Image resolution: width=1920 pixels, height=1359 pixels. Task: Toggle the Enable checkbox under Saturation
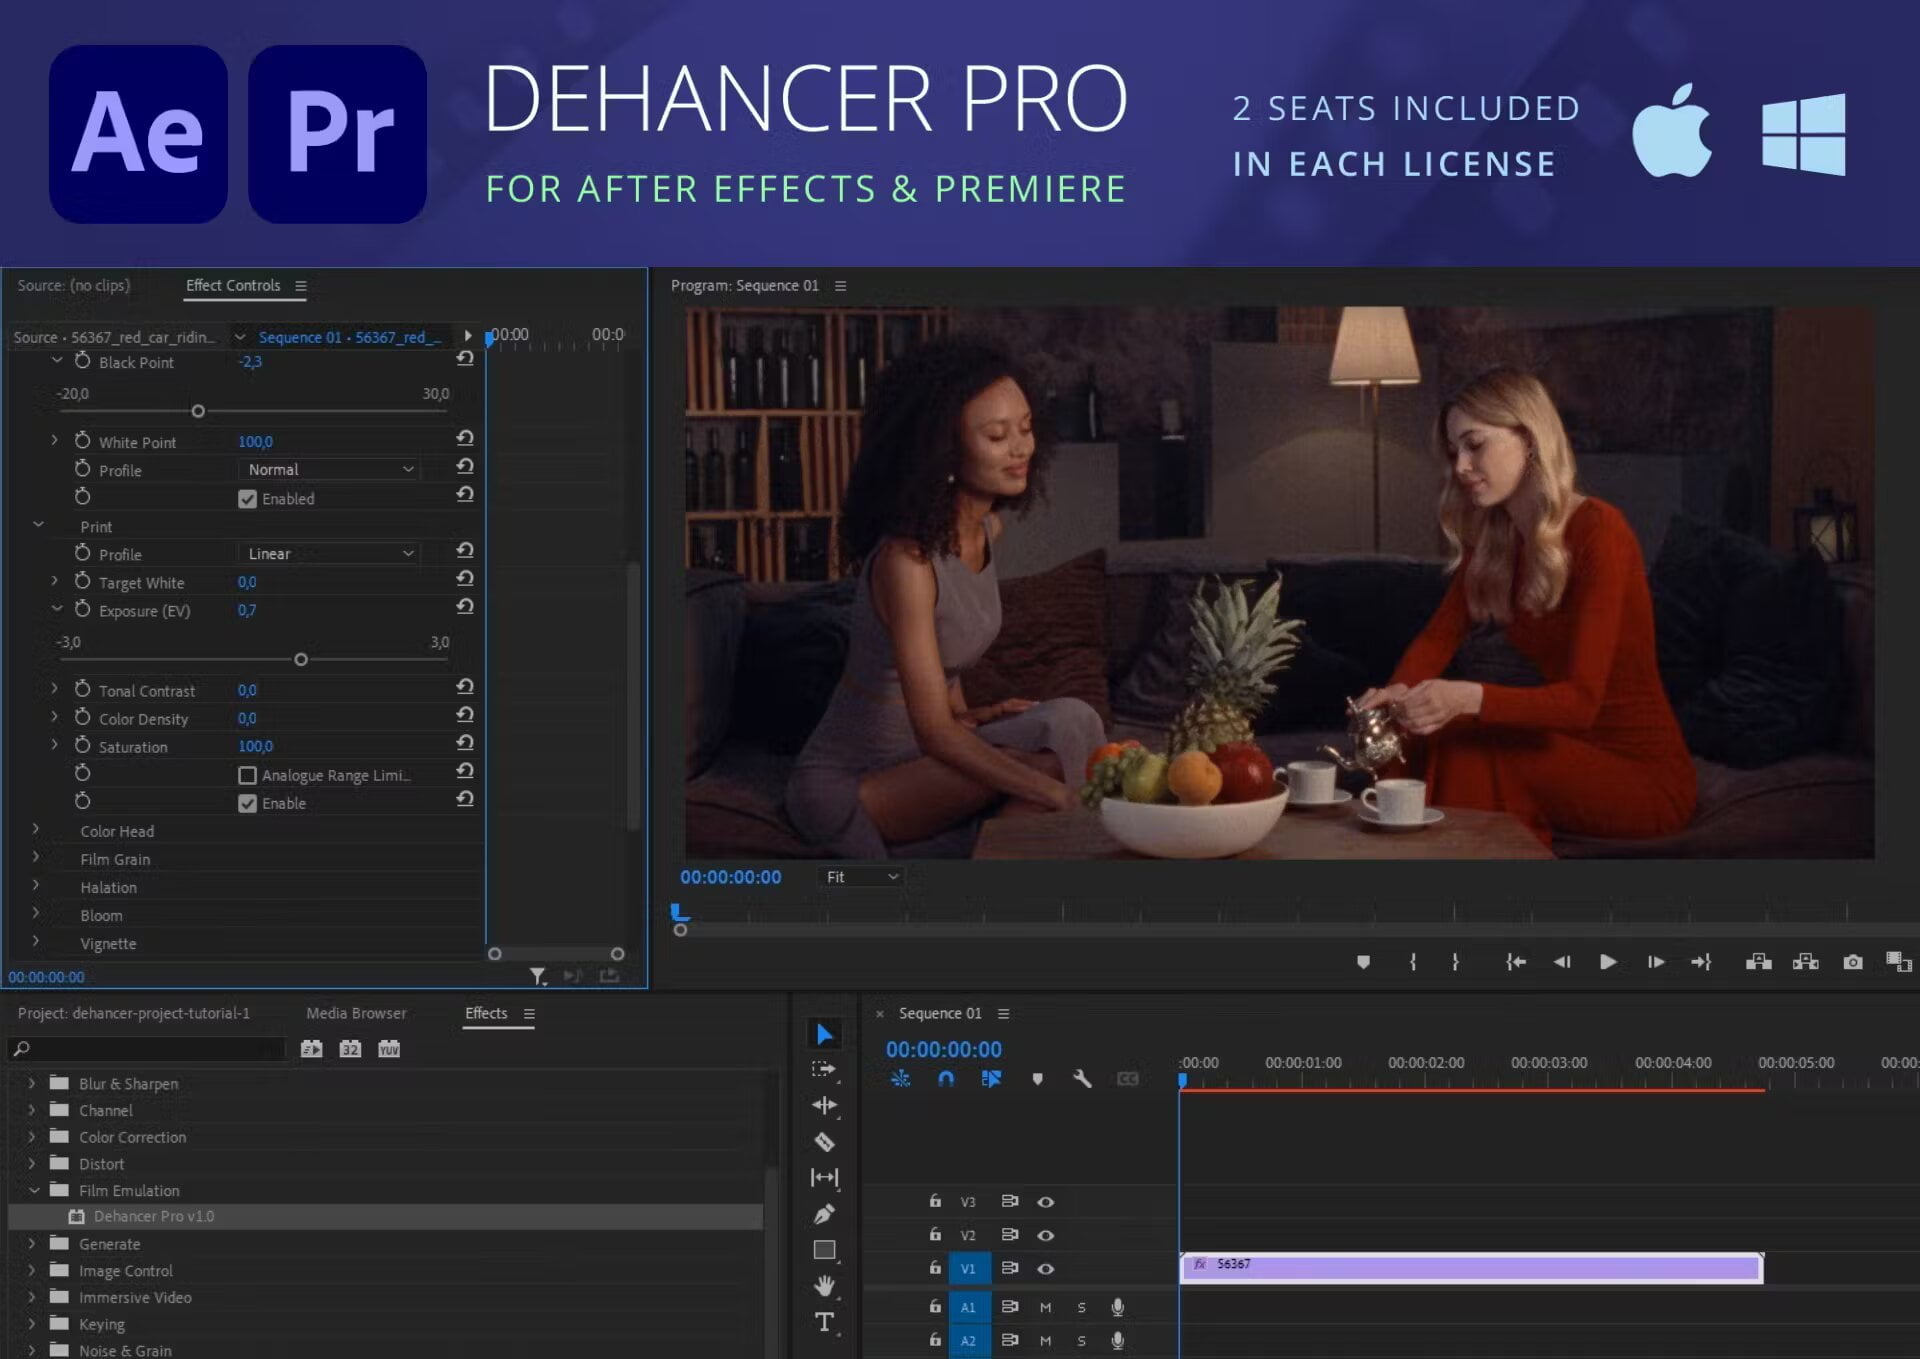247,803
